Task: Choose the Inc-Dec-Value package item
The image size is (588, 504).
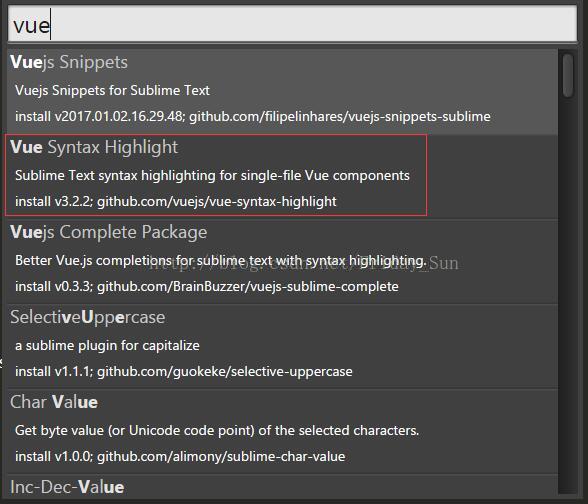Action: 282,486
